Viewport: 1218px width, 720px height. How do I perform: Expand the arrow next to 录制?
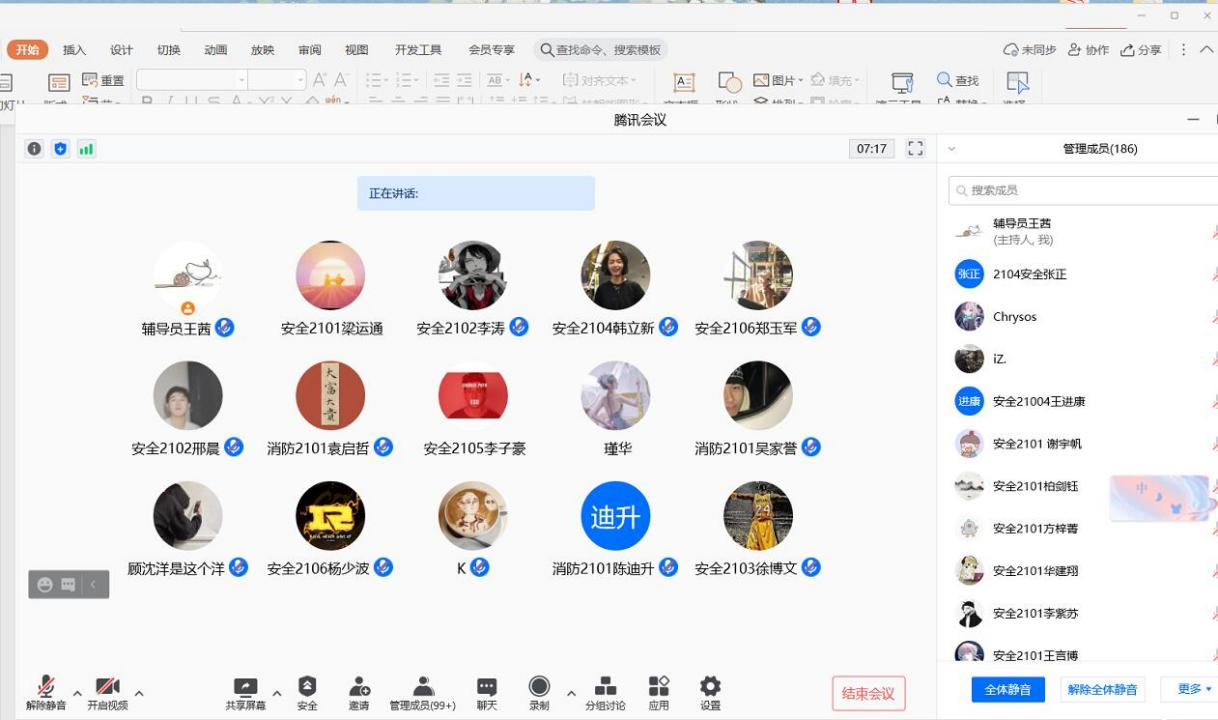571,693
